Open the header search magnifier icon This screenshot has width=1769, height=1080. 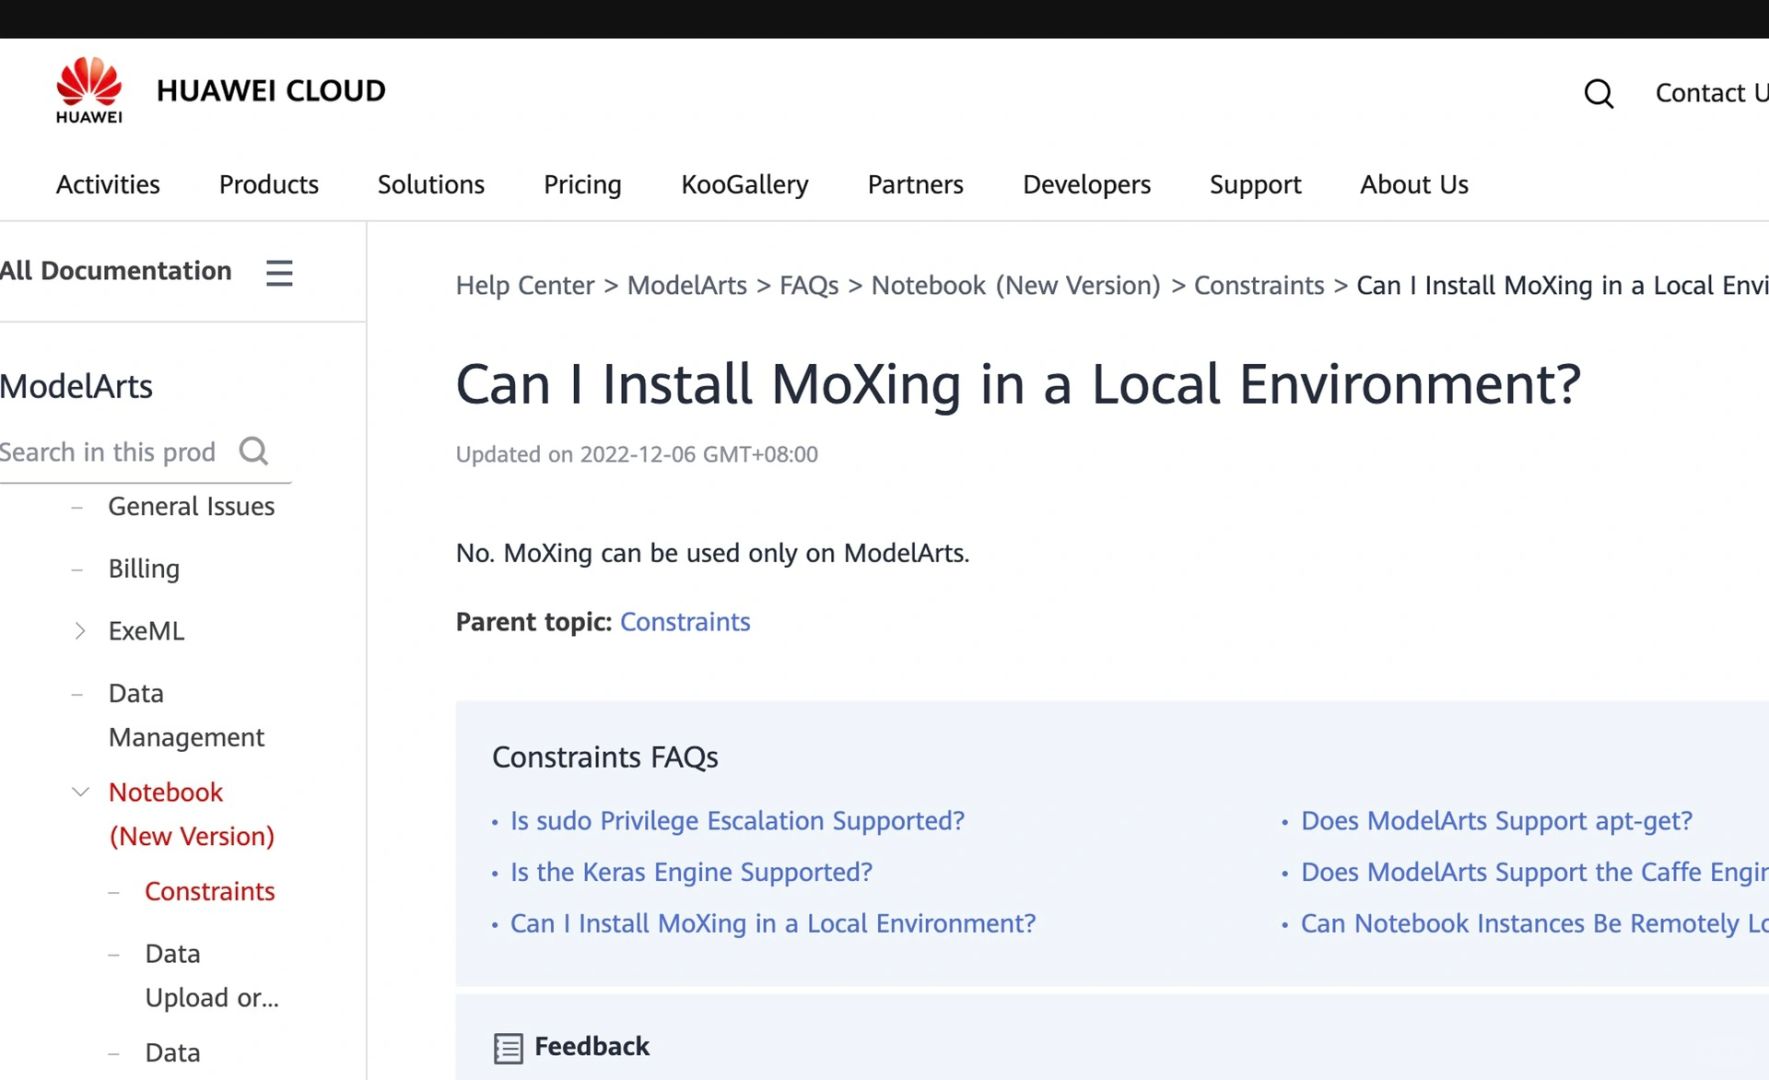(1598, 93)
